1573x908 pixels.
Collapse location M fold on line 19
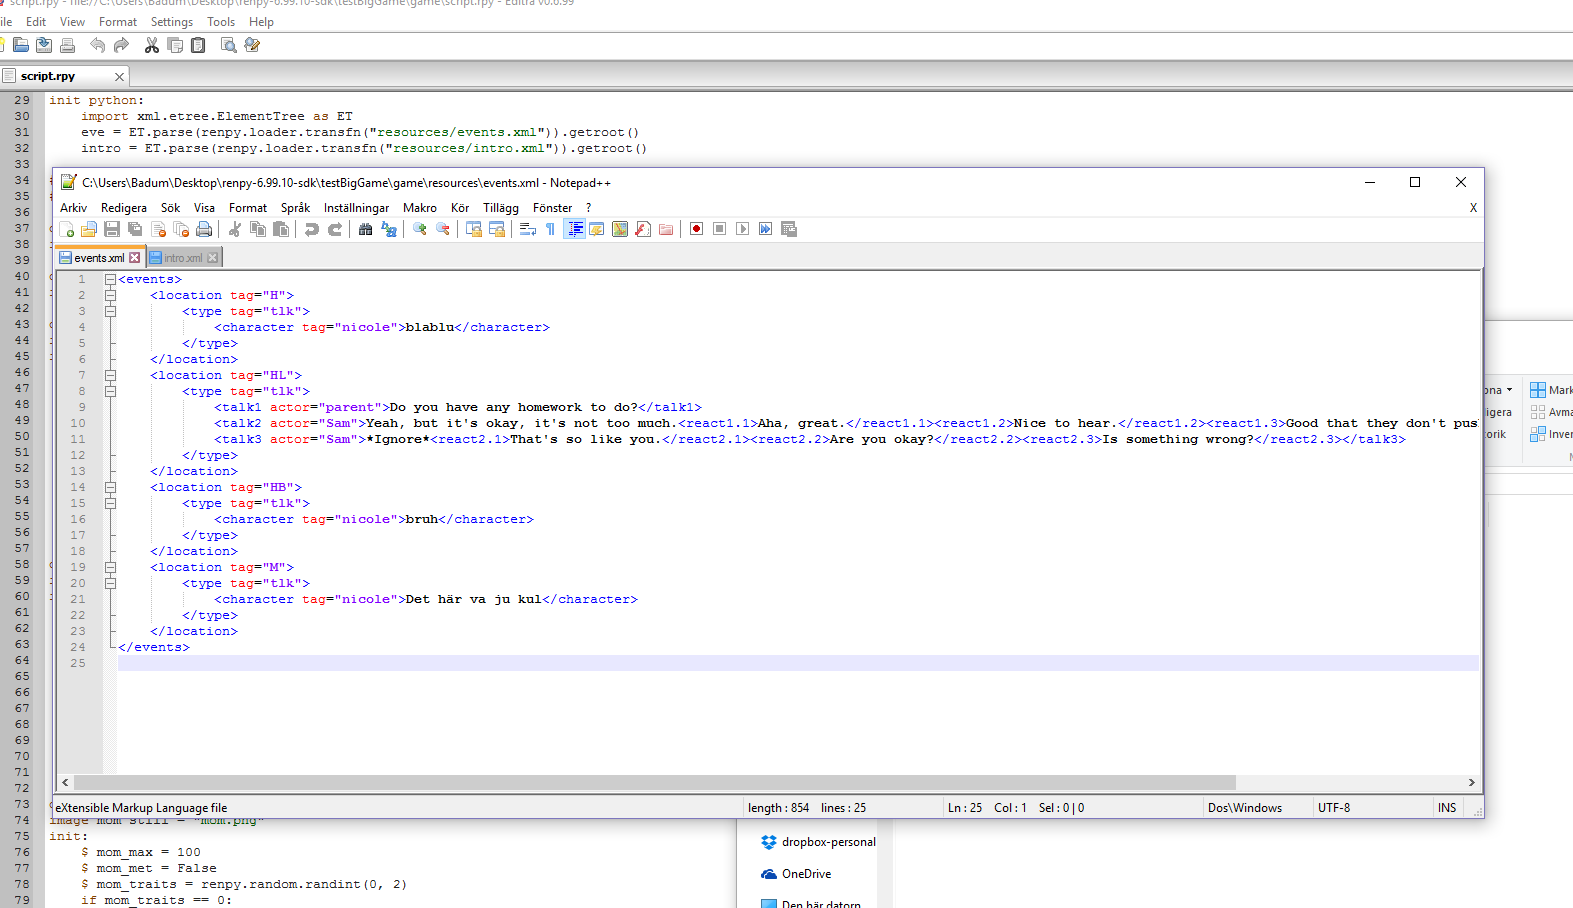(x=110, y=567)
